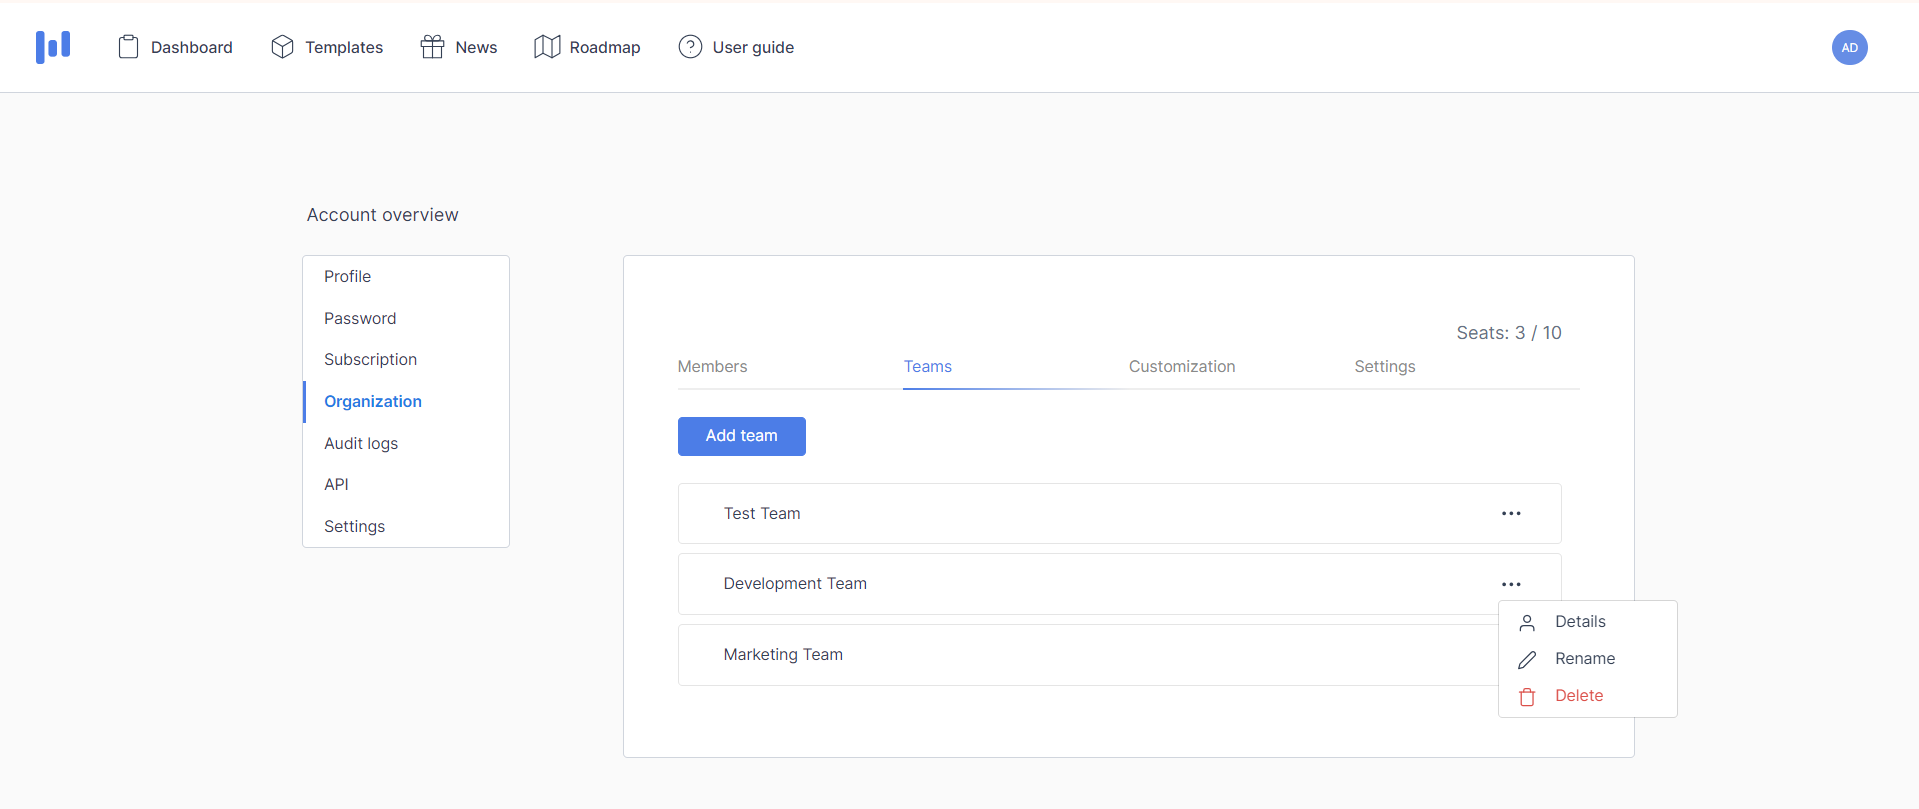
Task: Click the User guide question mark icon
Action: [x=690, y=47]
